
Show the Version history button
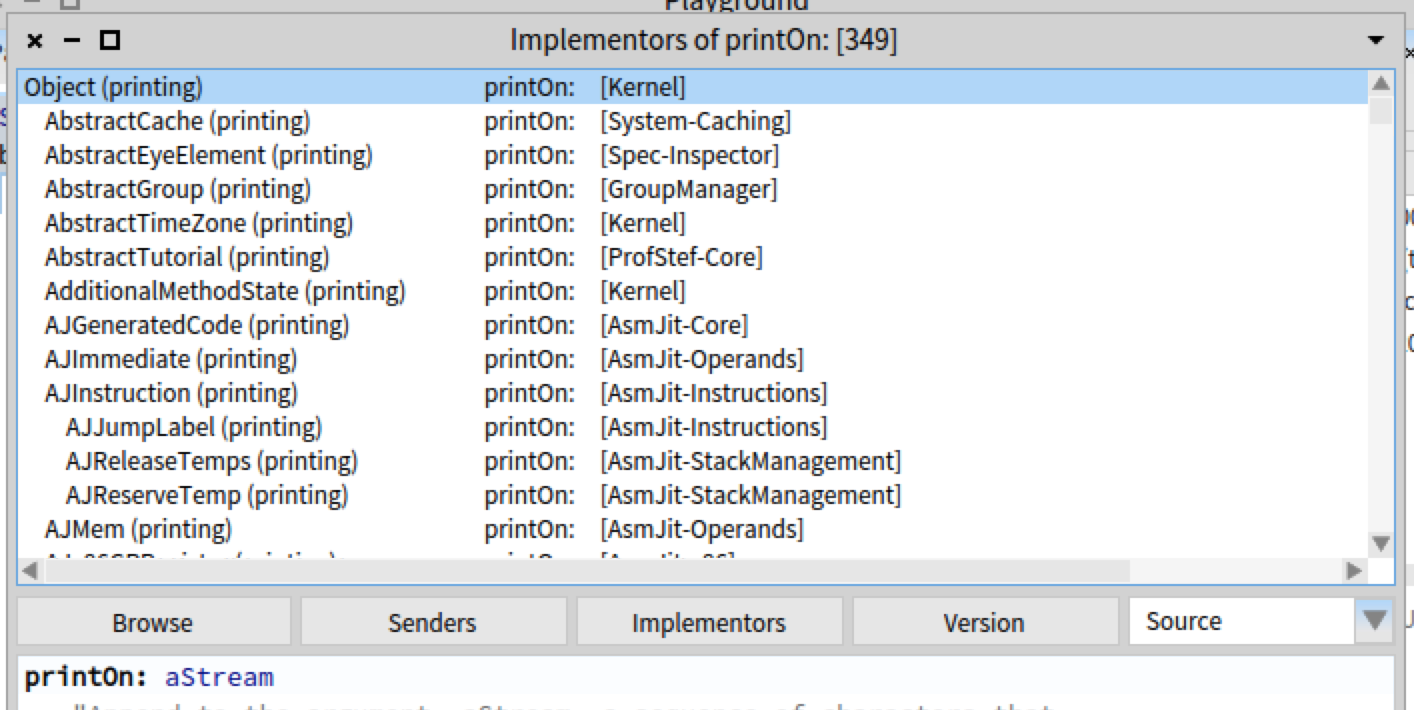[984, 622]
